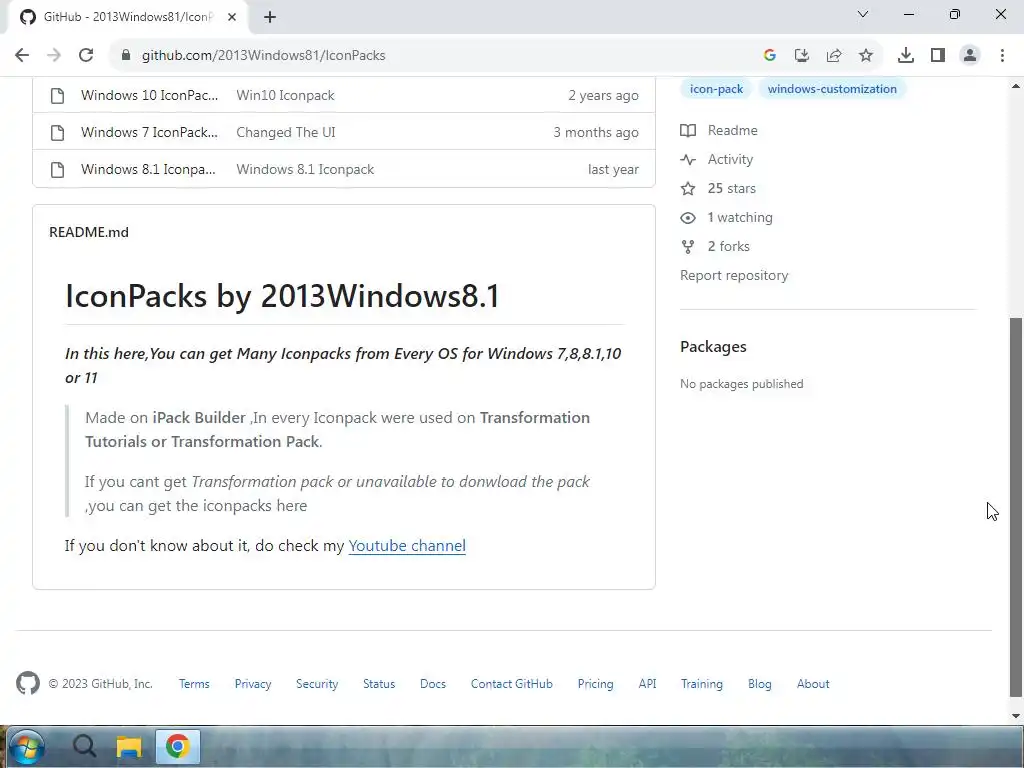Viewport: 1024px width, 768px height.
Task: Open the Youtube channel link
Action: [x=407, y=546]
